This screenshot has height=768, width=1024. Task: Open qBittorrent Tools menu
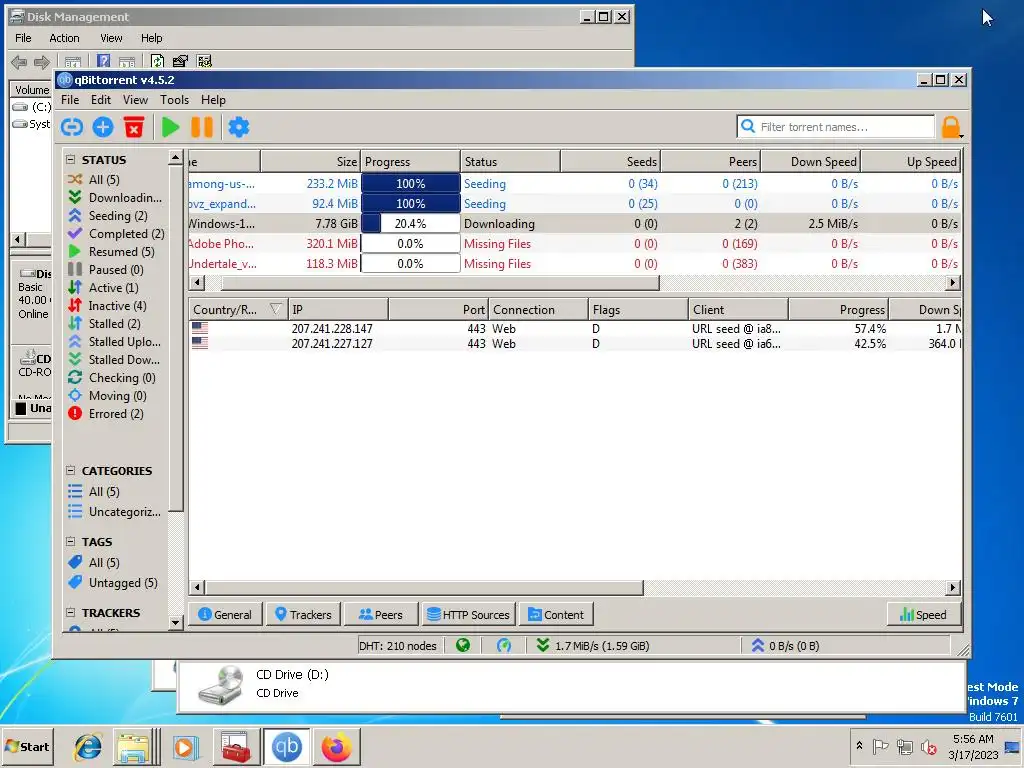174,100
